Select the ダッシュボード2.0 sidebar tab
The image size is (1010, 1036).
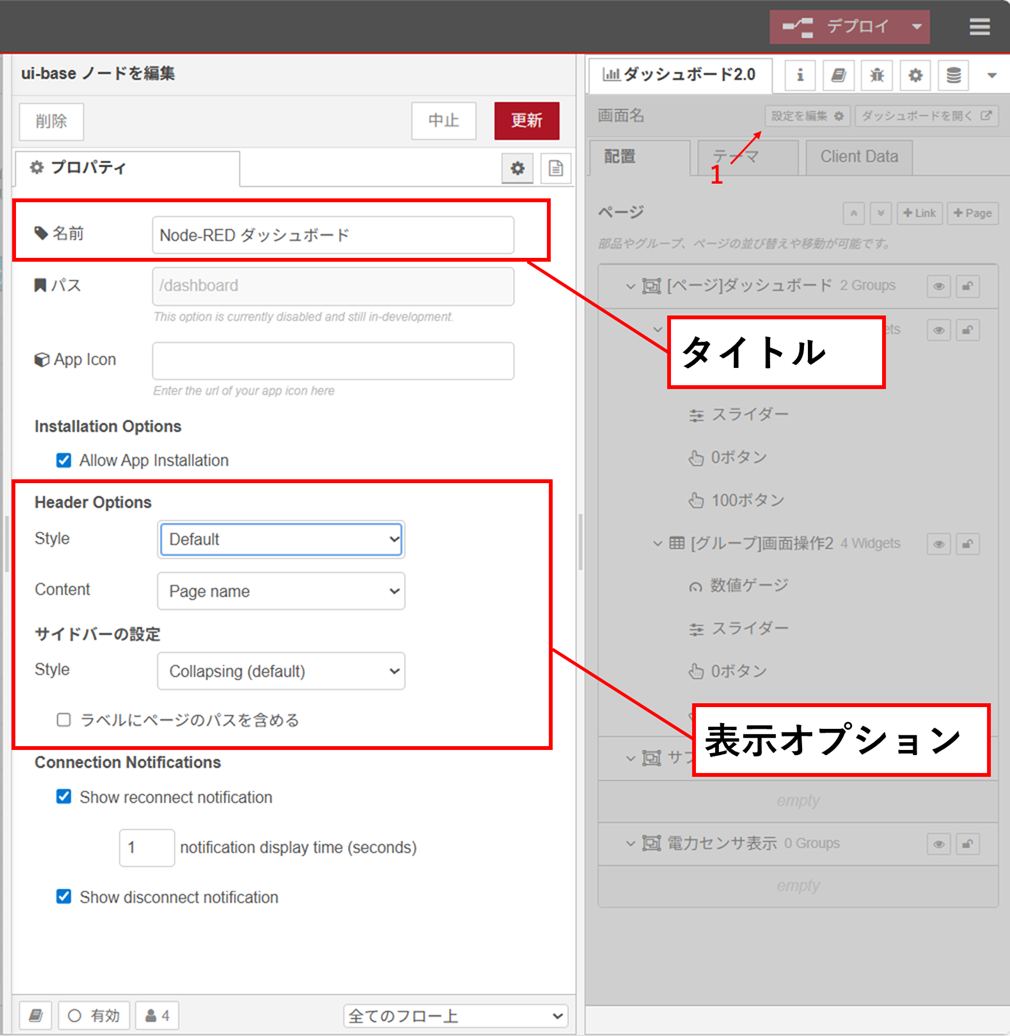pos(680,75)
